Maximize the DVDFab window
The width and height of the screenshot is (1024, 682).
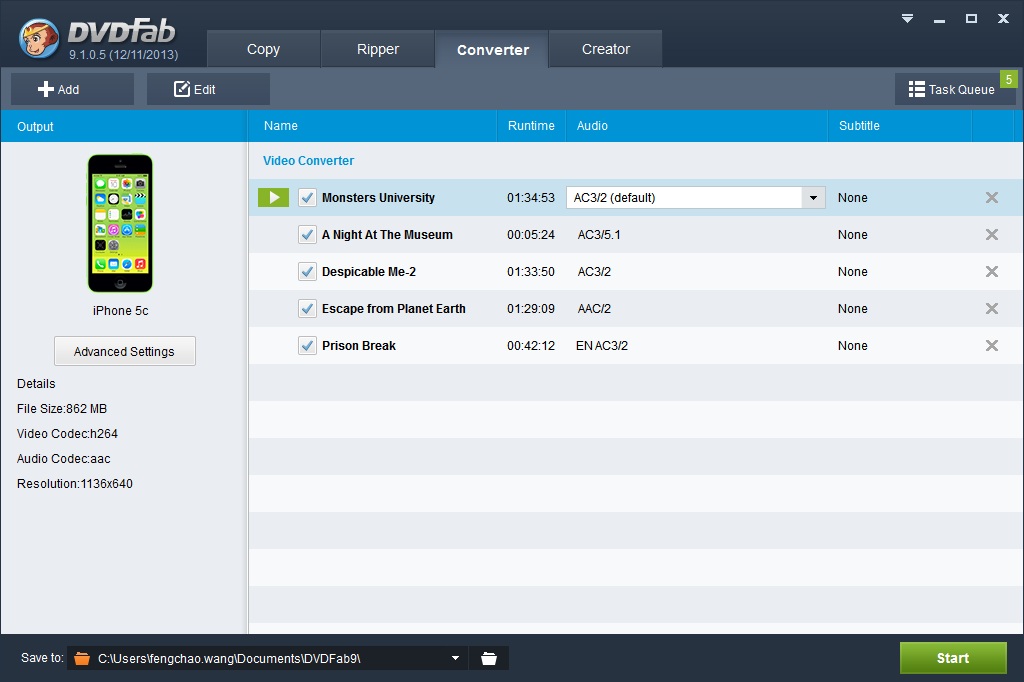971,18
